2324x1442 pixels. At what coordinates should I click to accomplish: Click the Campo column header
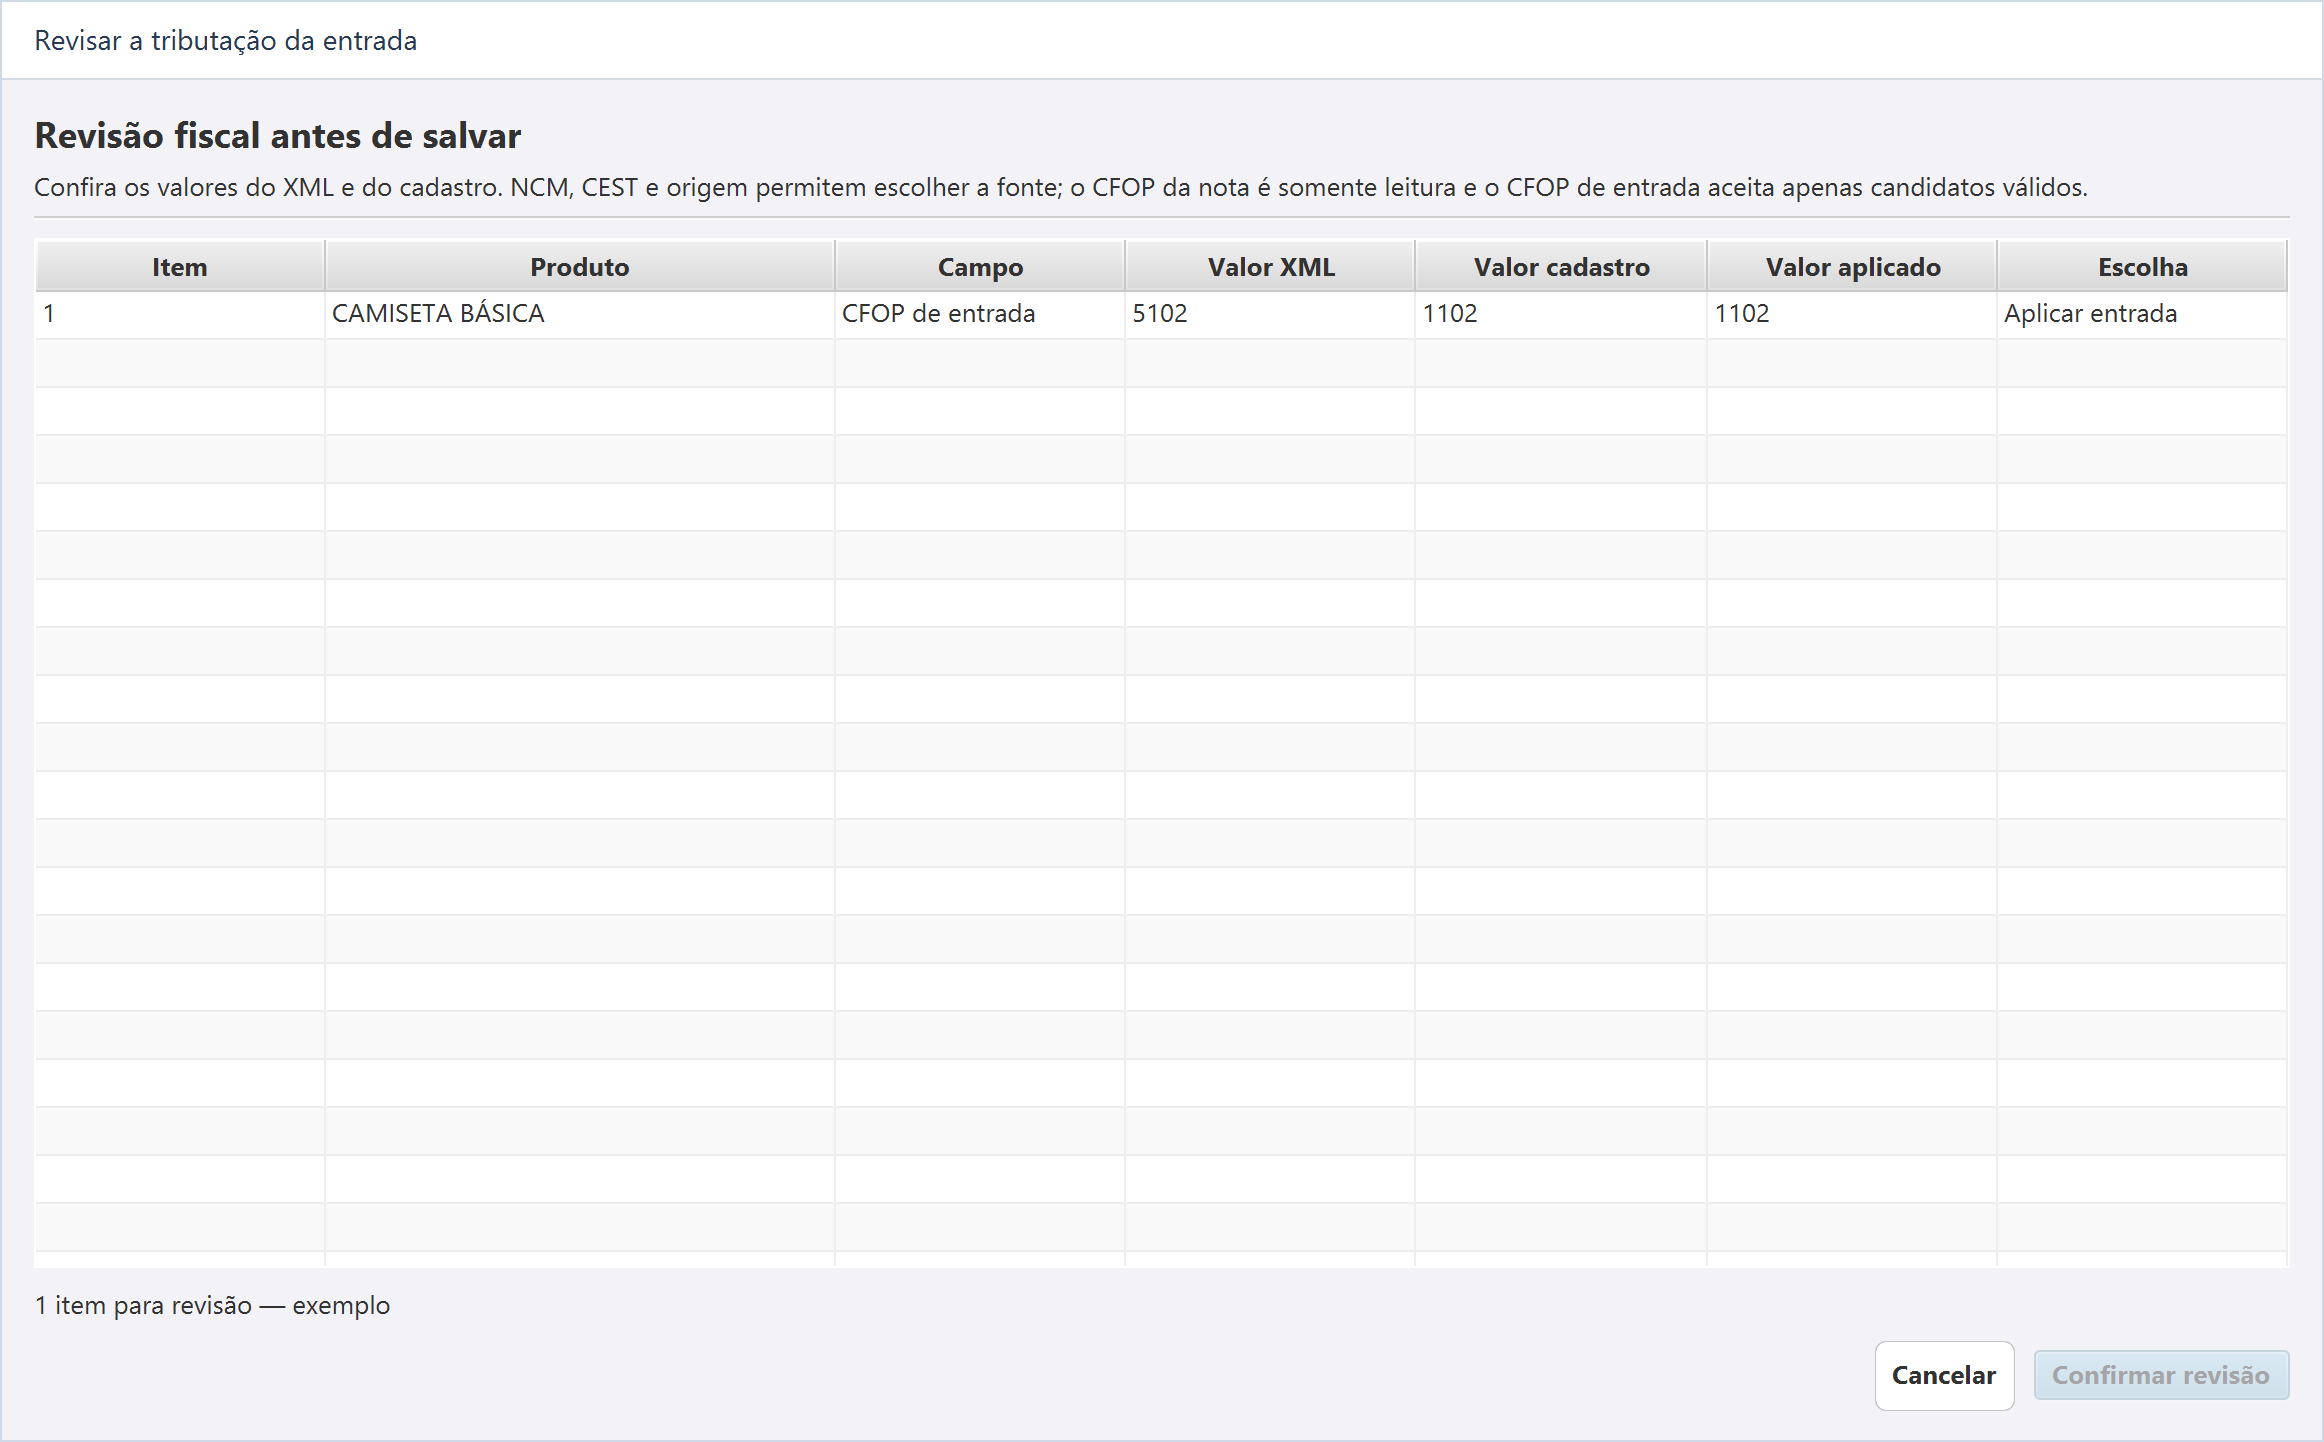pos(980,267)
